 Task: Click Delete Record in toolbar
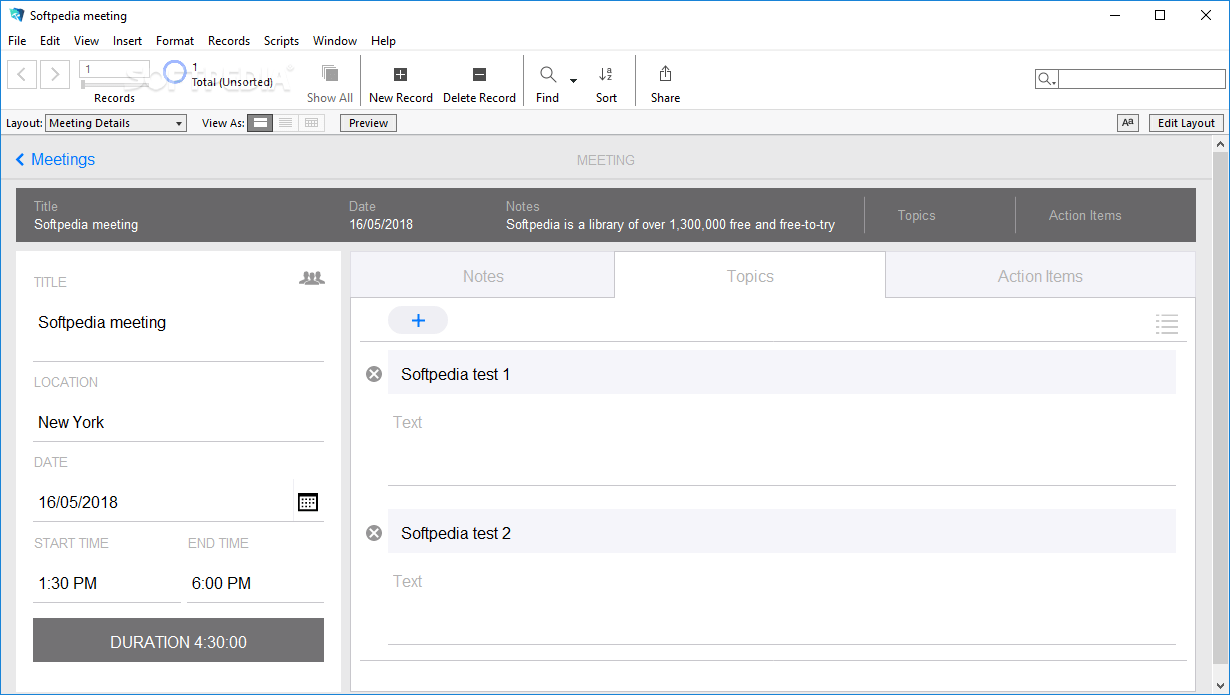pos(479,83)
